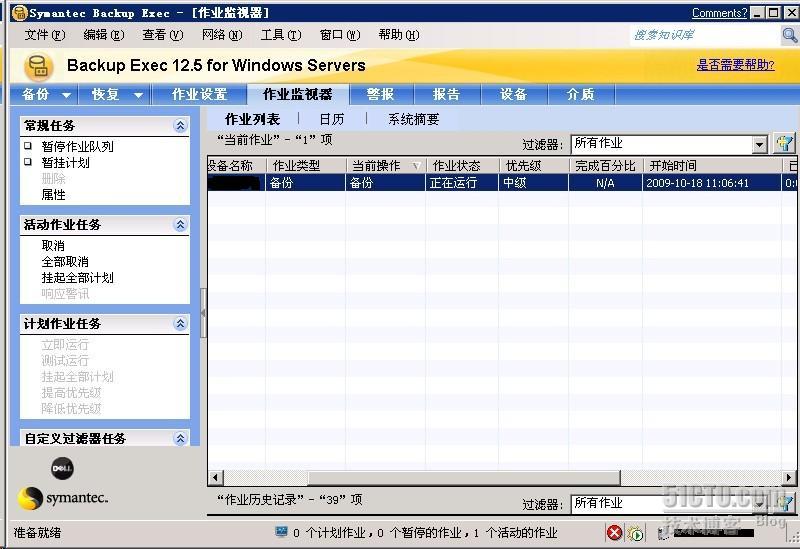Click the Comments? link in title bar

click(x=719, y=13)
